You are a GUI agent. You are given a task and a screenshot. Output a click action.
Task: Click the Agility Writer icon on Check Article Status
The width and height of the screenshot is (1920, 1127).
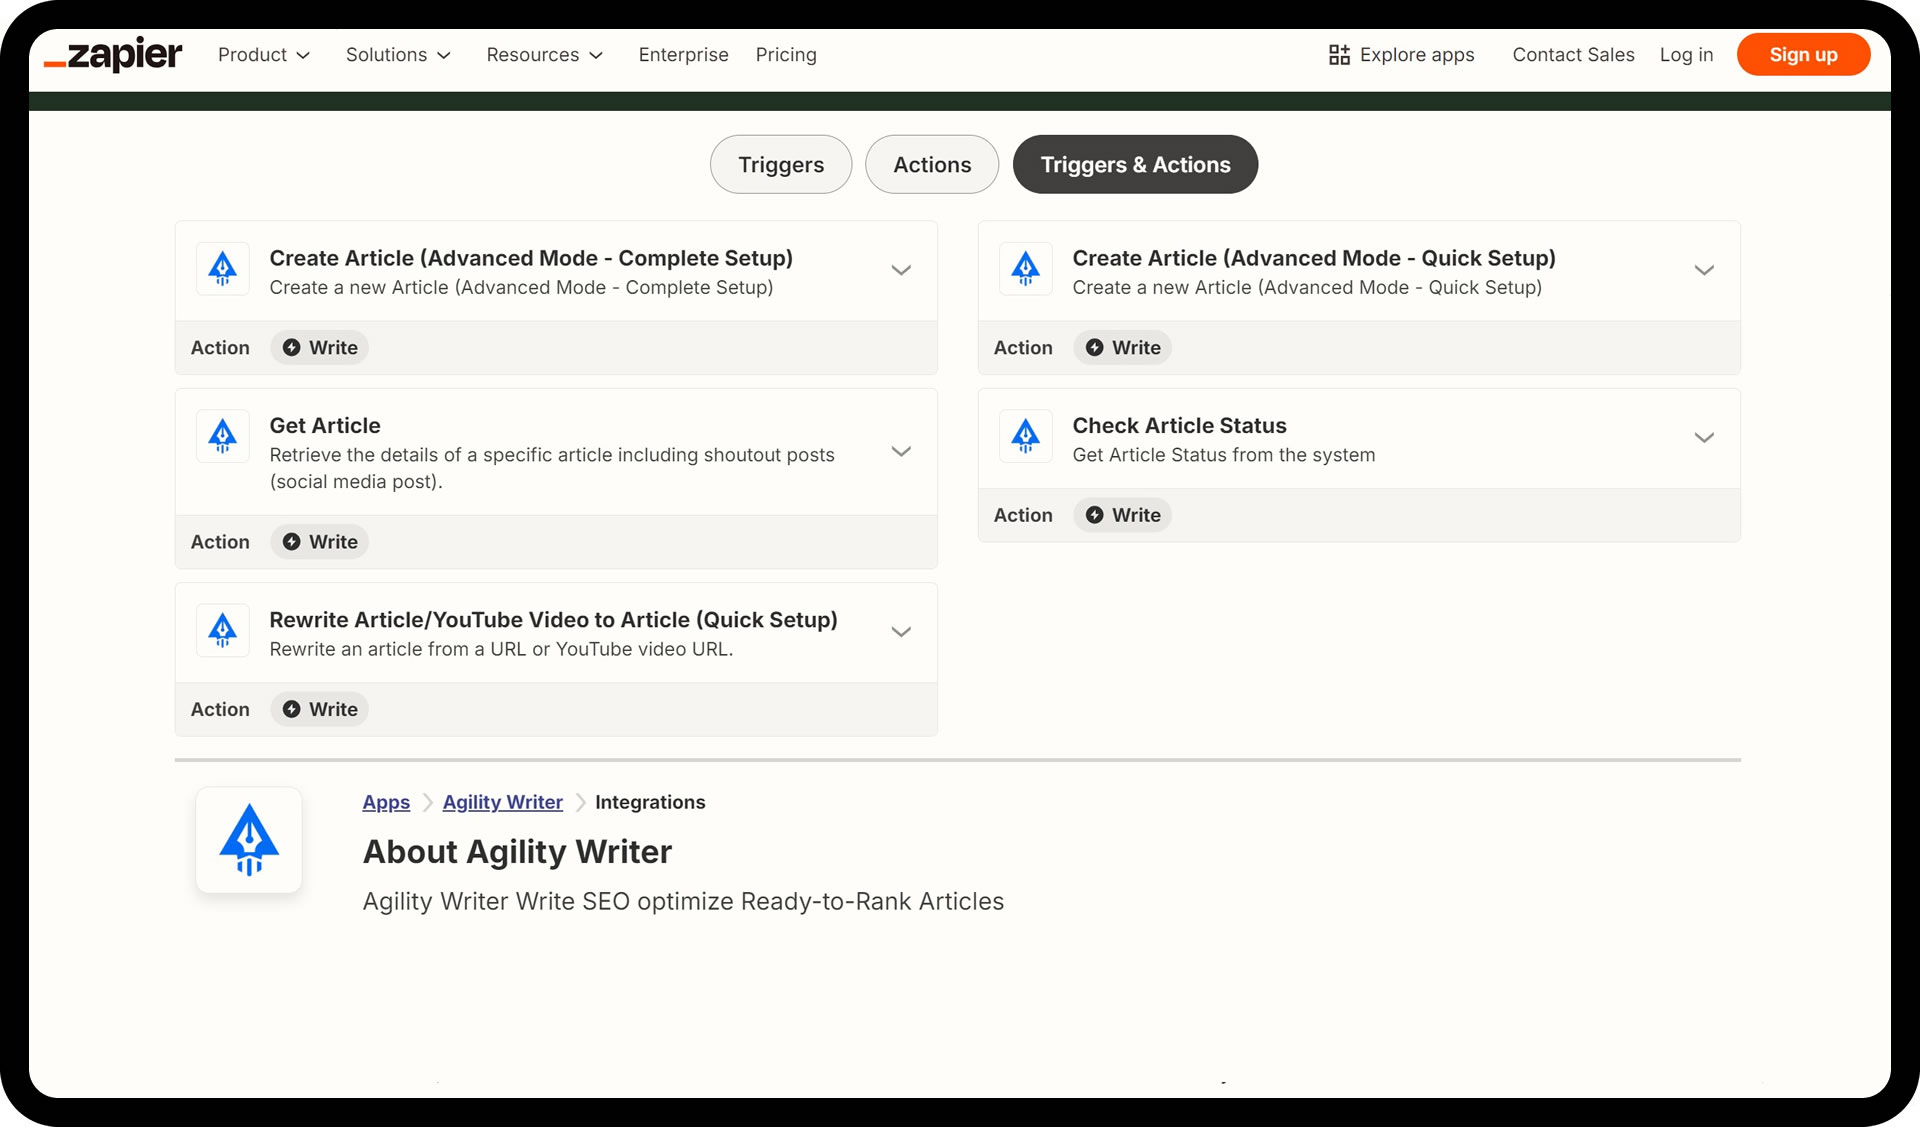1026,436
